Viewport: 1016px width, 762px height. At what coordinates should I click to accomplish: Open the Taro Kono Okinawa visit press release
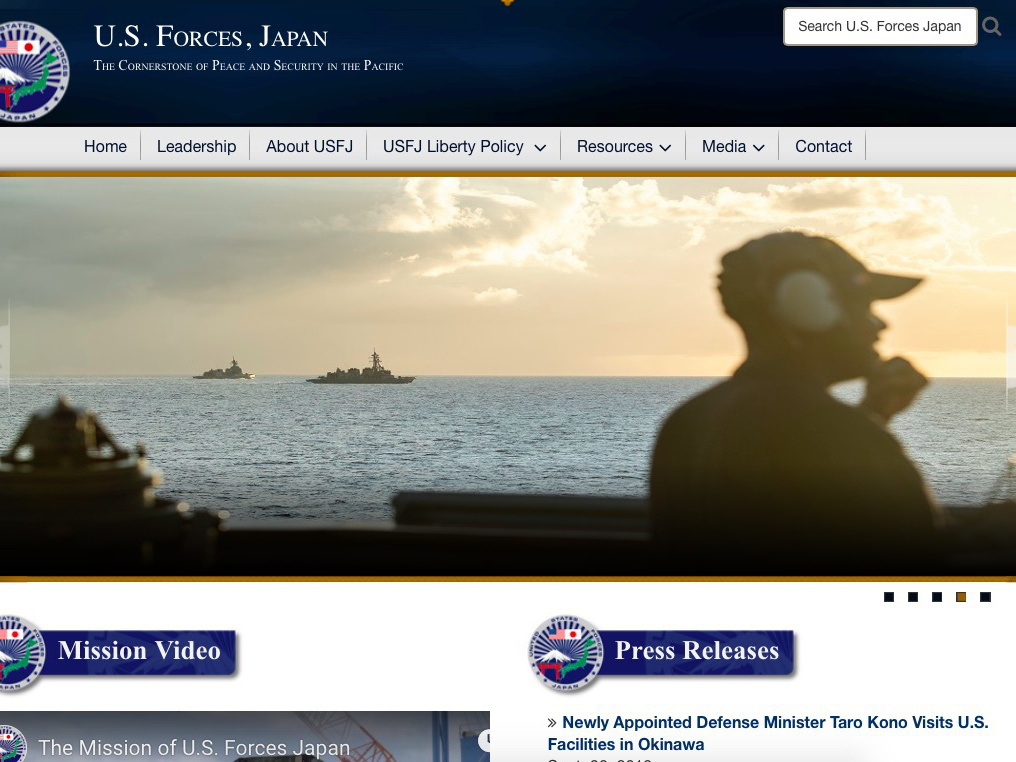click(x=768, y=733)
